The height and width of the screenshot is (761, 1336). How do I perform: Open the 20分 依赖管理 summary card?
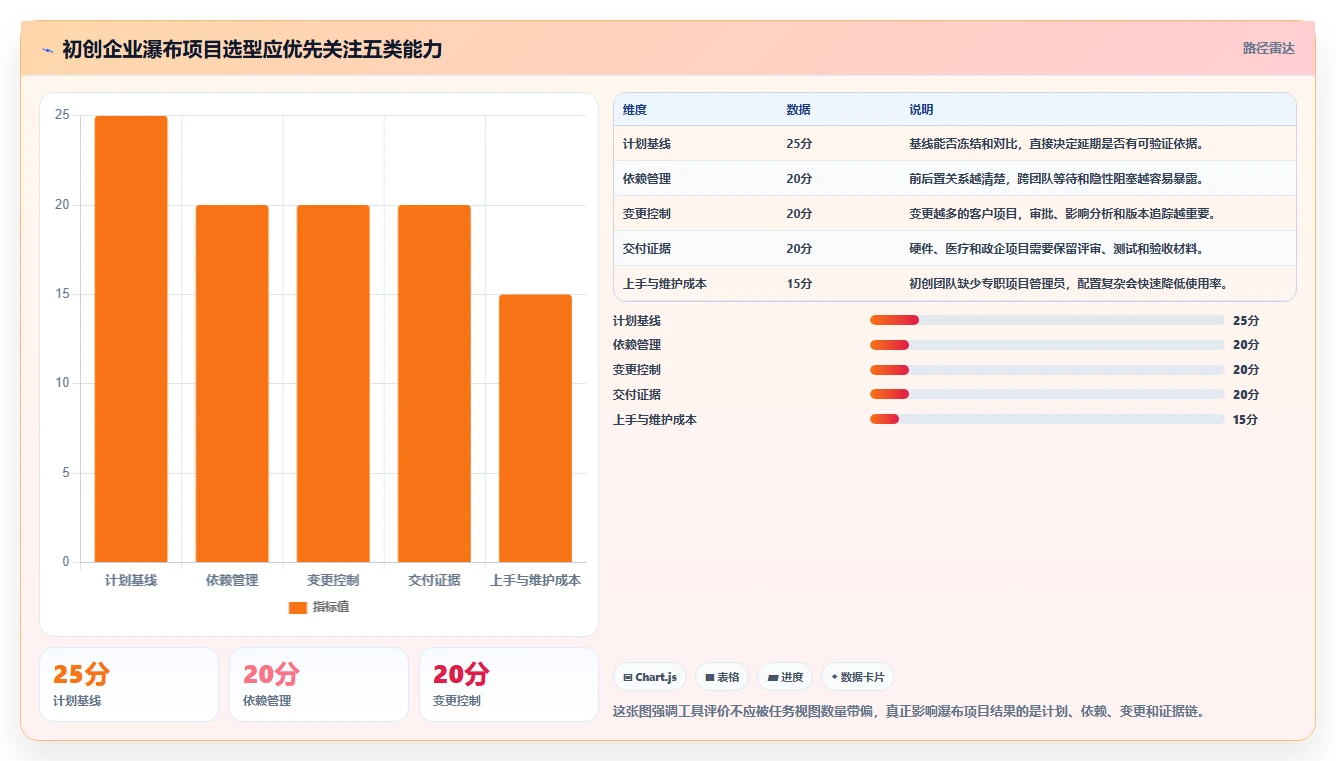click(319, 684)
